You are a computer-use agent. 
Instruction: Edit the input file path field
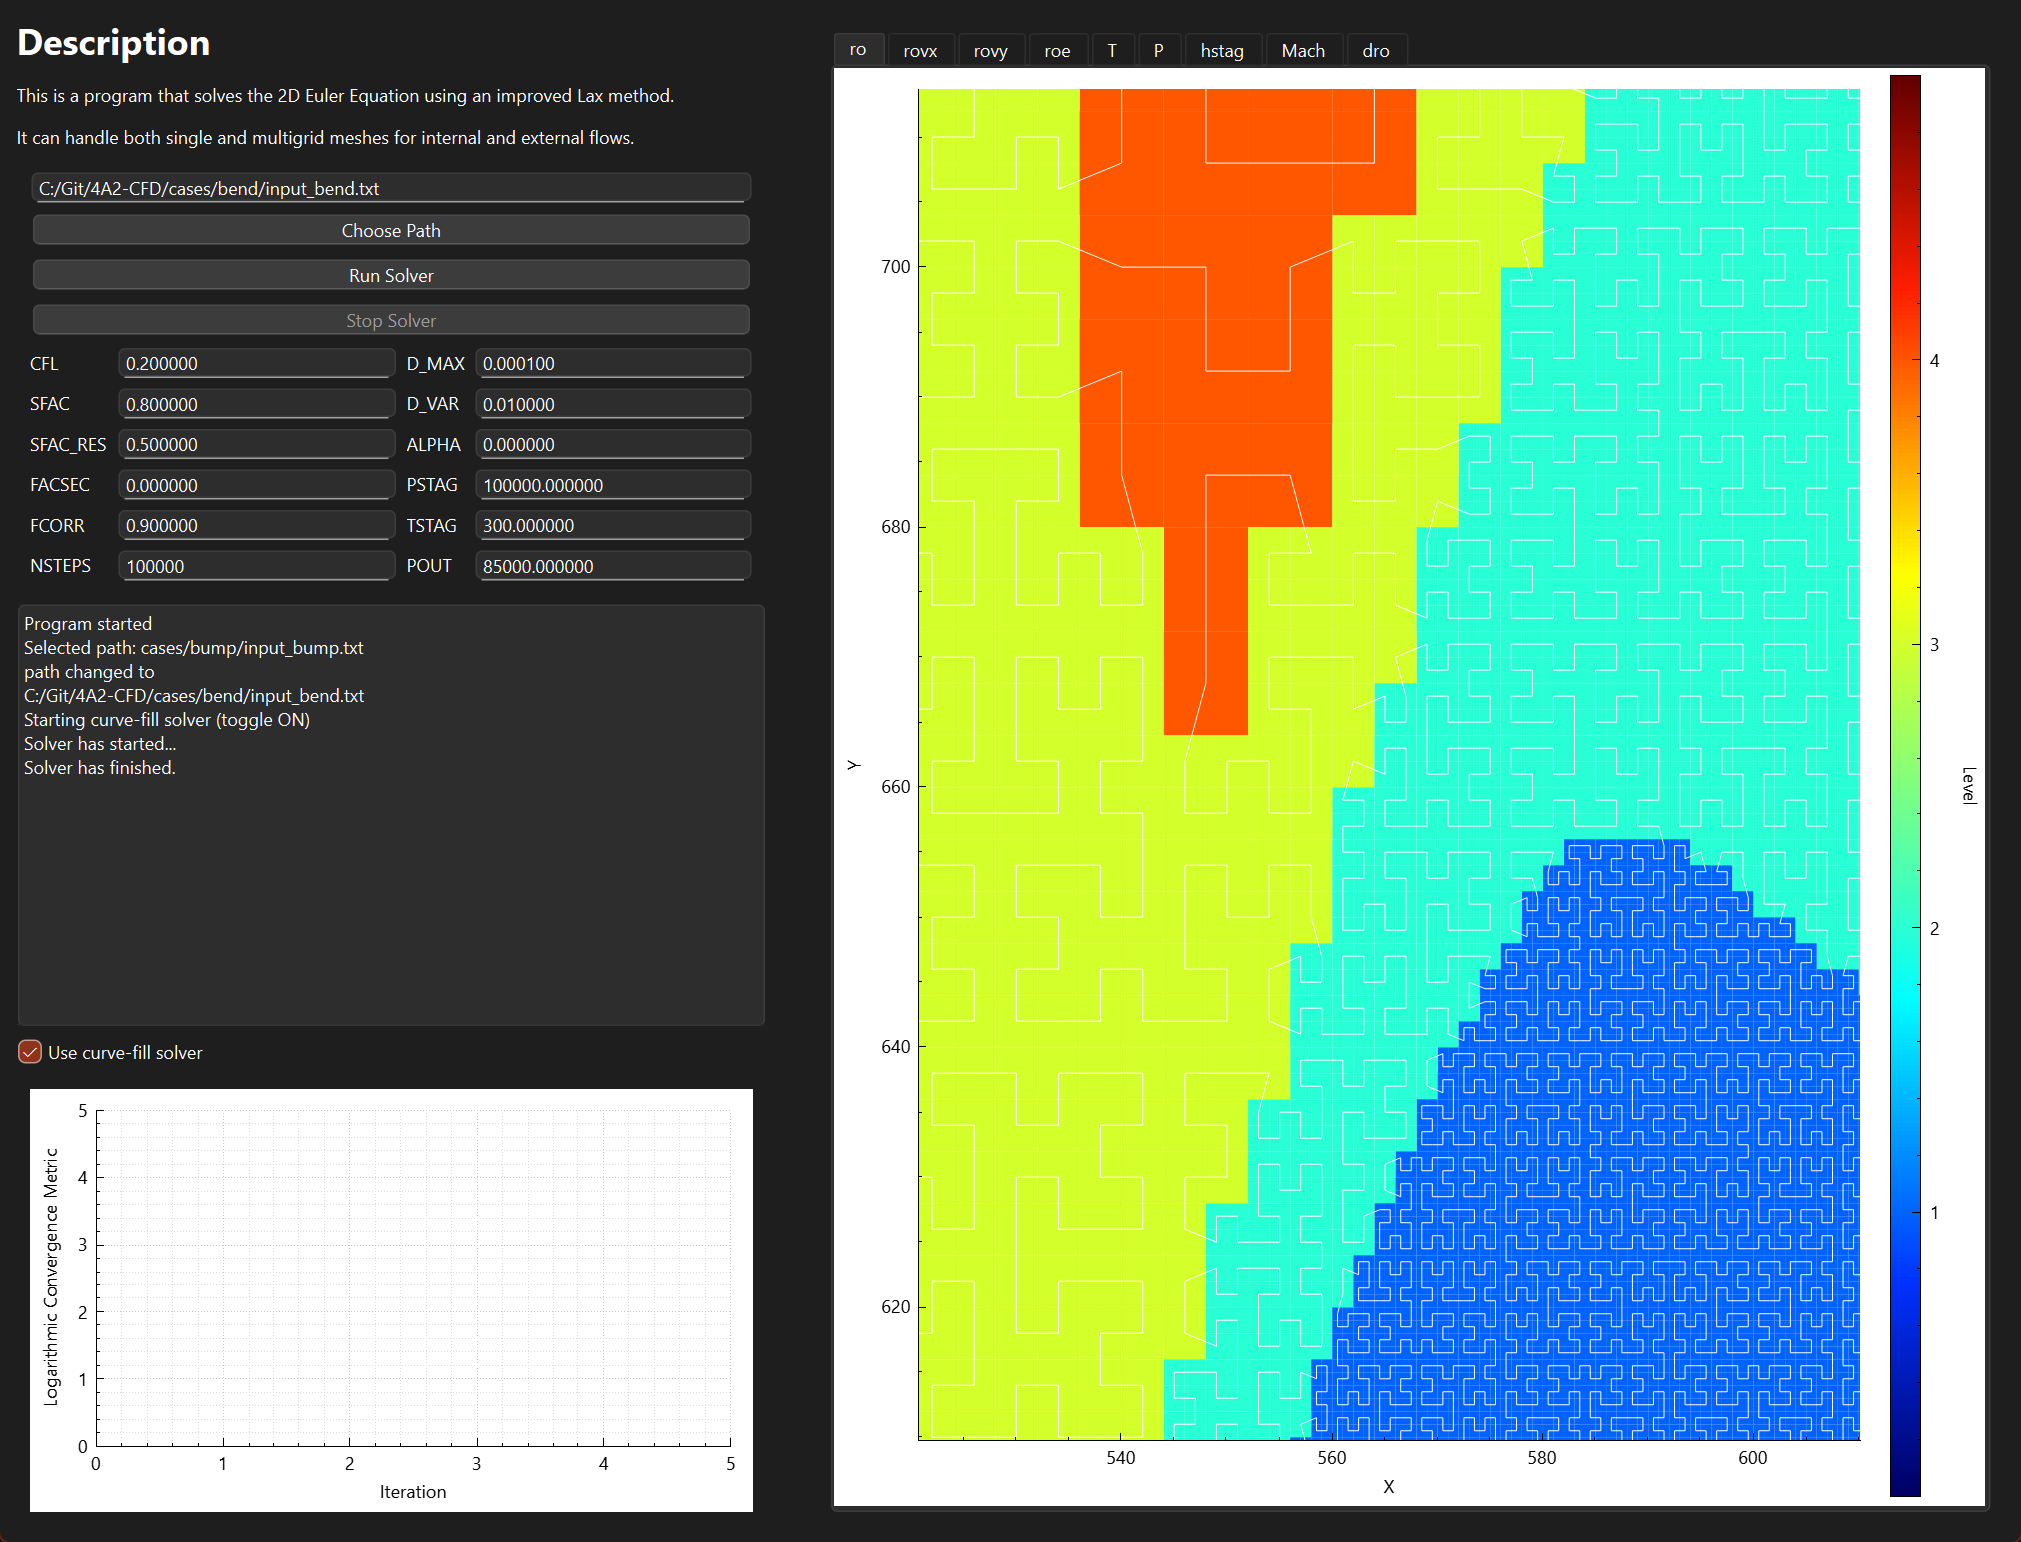[391, 188]
